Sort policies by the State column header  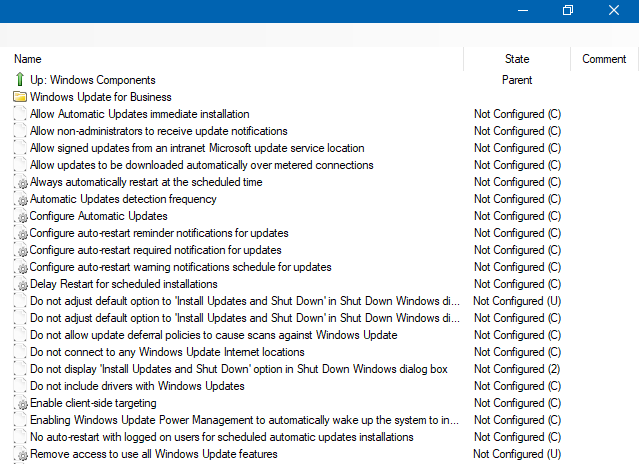click(x=517, y=59)
